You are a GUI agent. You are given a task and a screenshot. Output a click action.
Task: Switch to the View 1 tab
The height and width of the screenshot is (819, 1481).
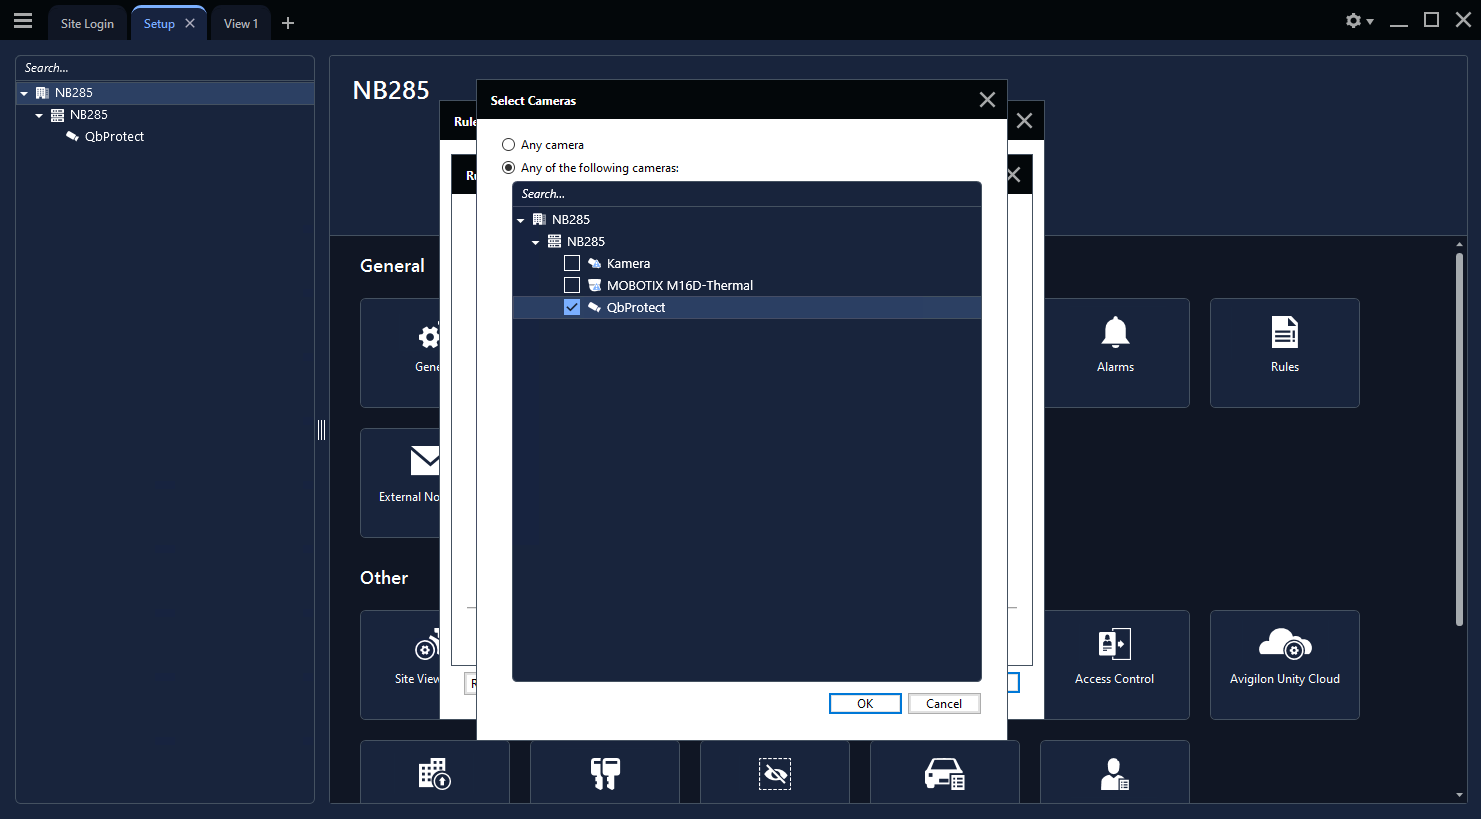240,24
